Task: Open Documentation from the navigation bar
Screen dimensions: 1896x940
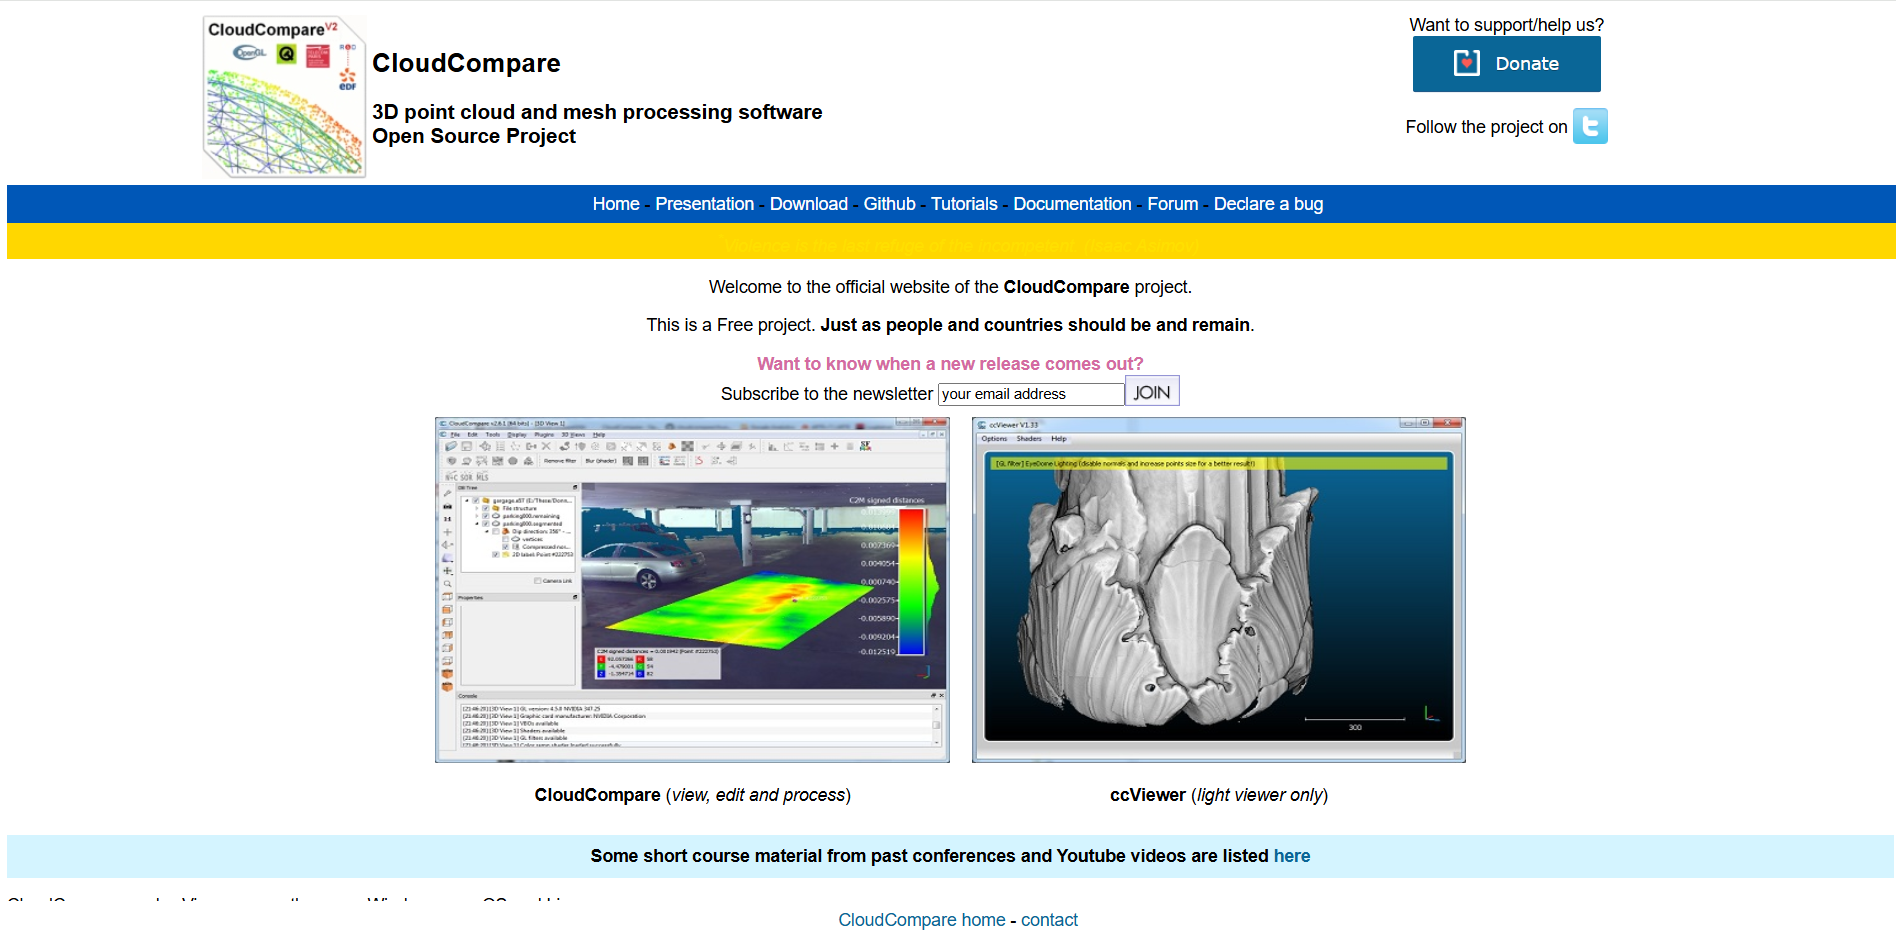Action: click(x=1072, y=204)
